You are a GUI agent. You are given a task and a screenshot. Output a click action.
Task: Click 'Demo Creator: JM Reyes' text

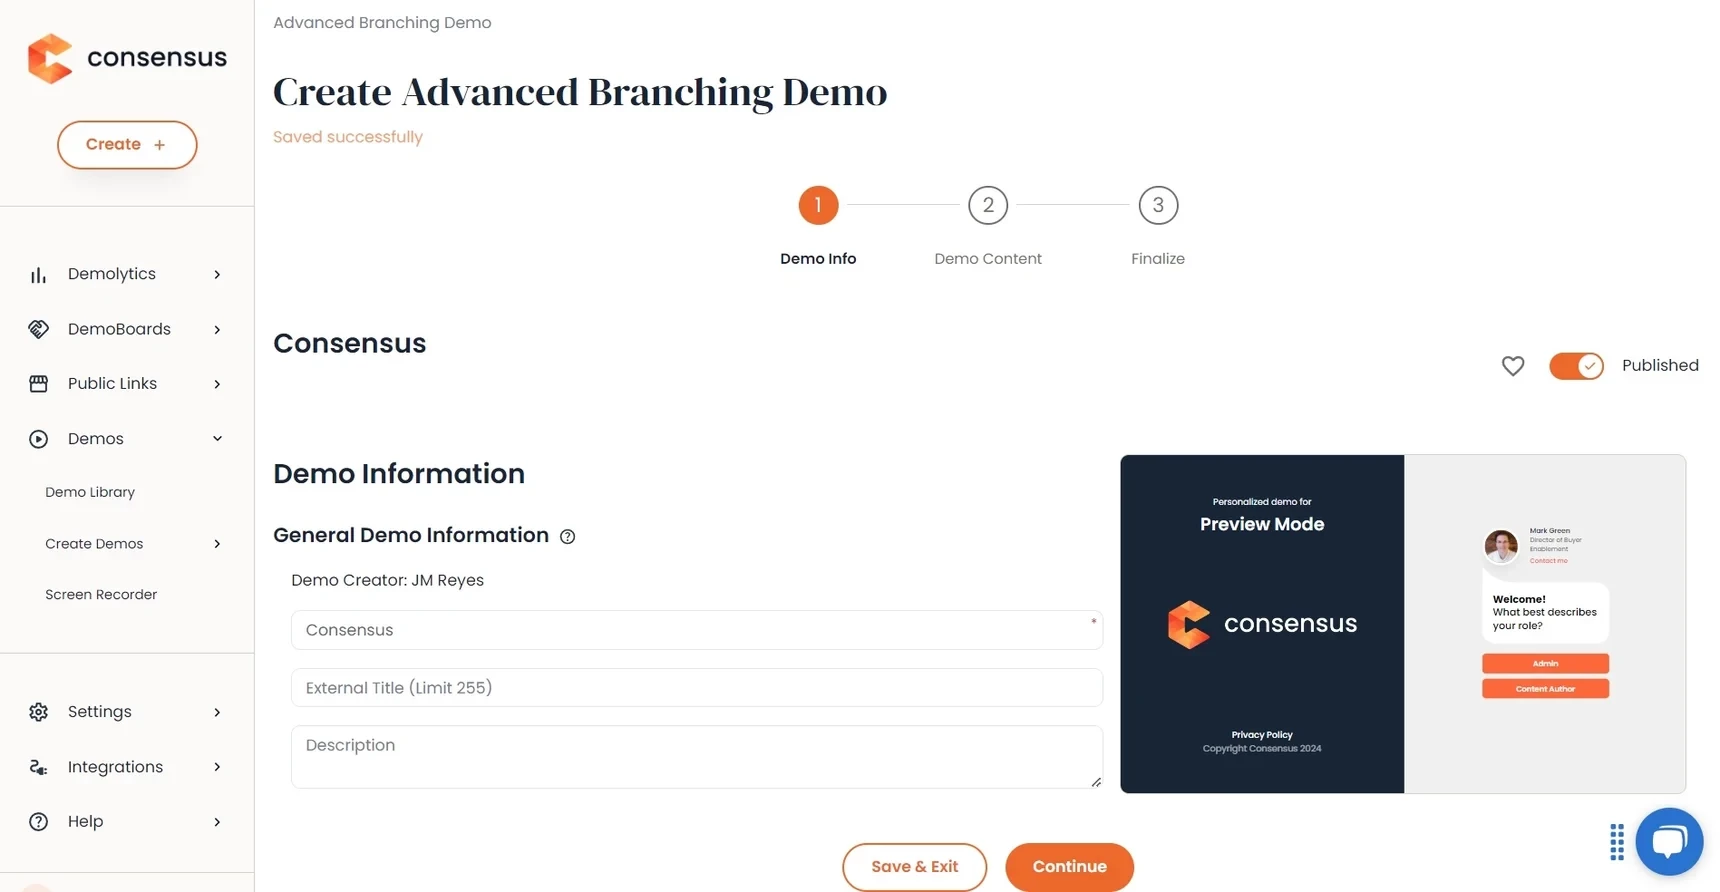click(x=387, y=580)
